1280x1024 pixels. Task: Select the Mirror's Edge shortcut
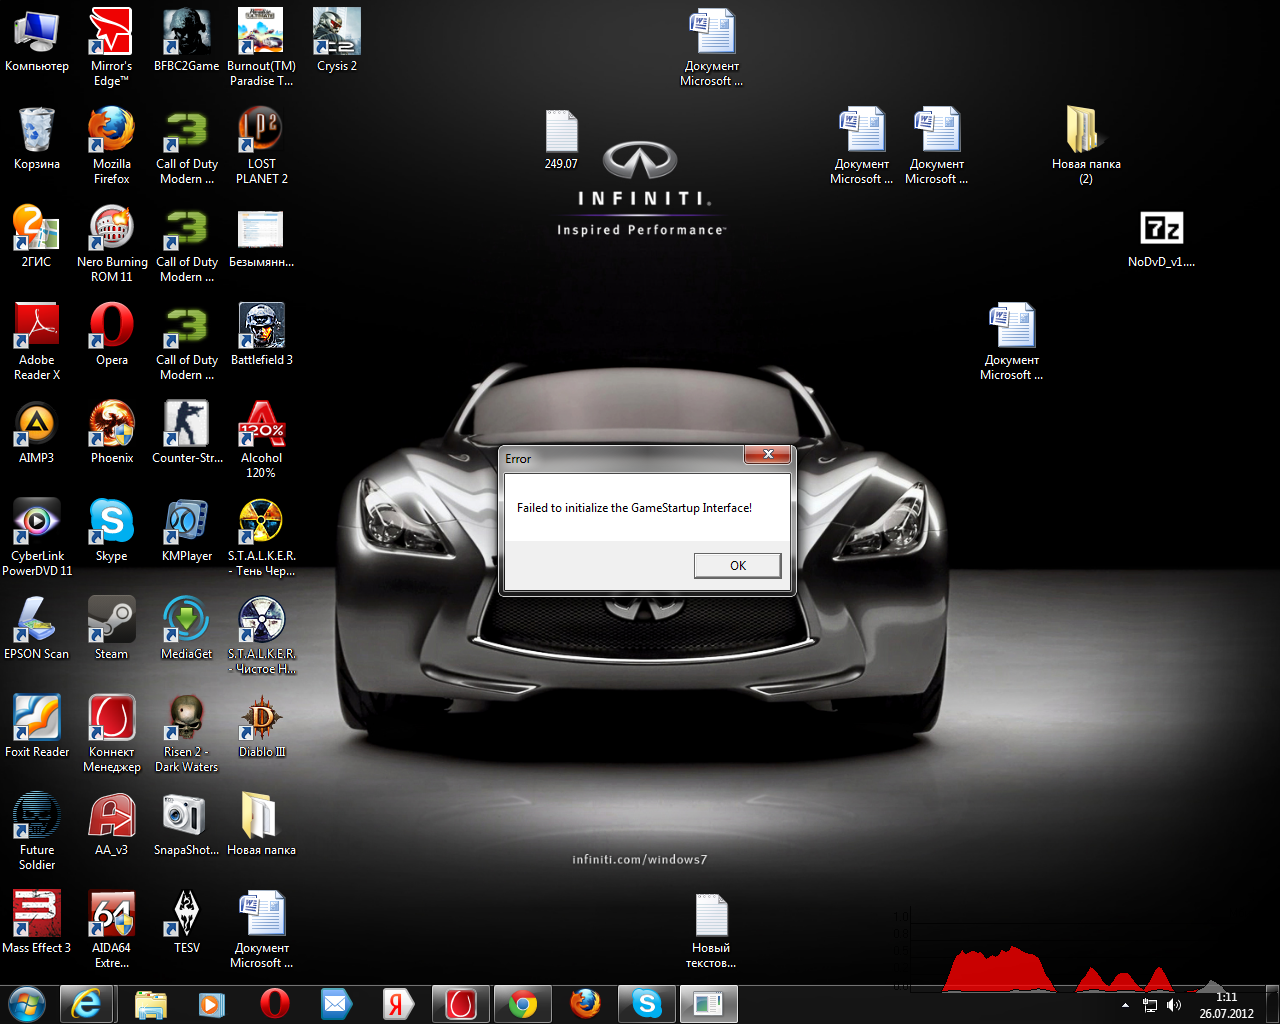point(111,47)
